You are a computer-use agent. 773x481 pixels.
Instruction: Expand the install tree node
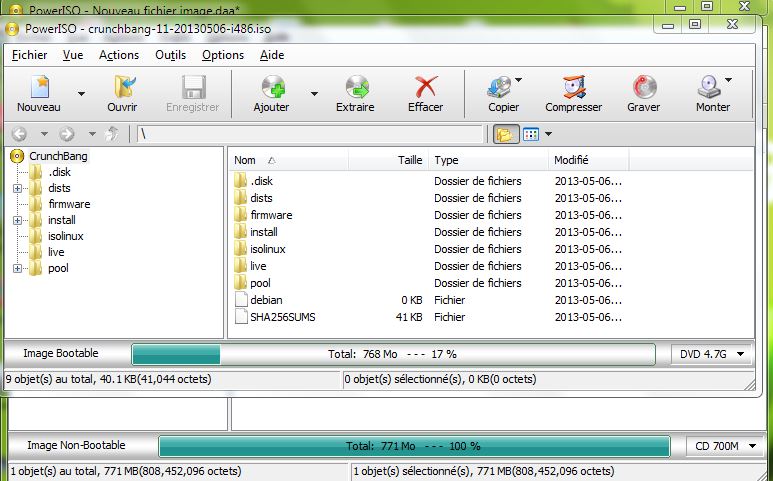point(17,220)
